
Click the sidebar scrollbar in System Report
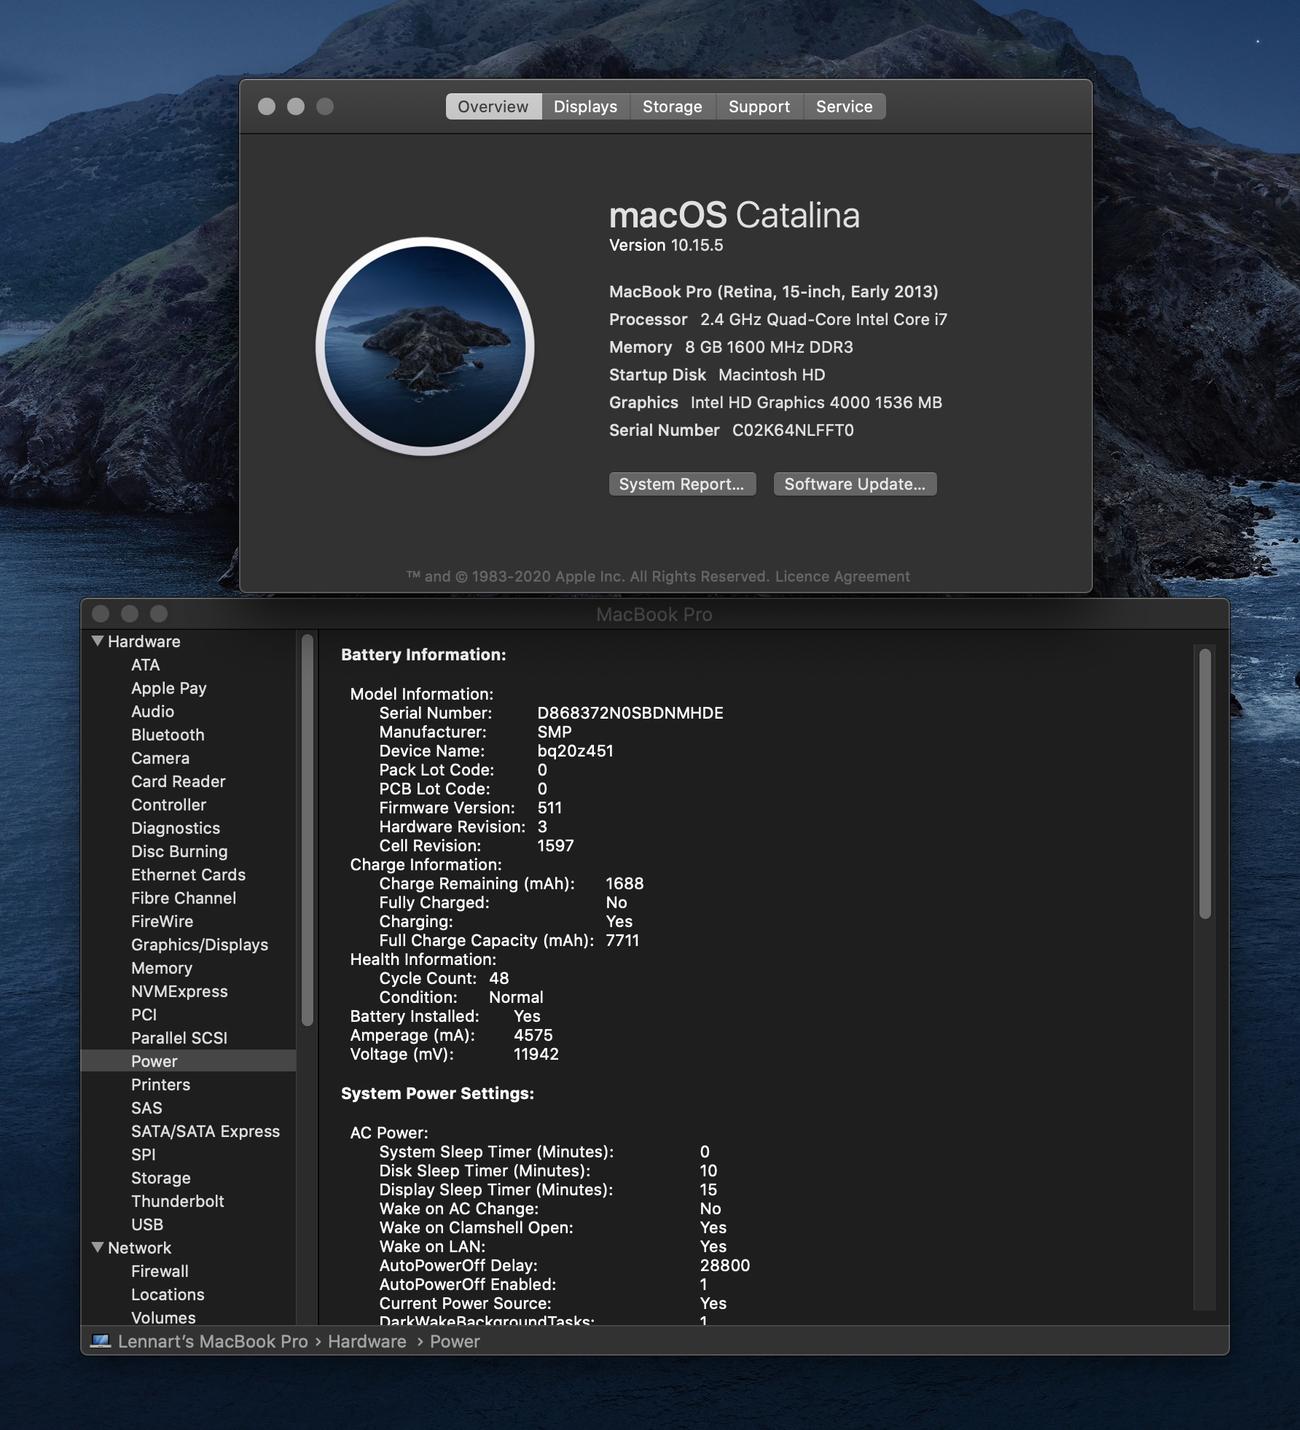pyautogui.click(x=307, y=830)
